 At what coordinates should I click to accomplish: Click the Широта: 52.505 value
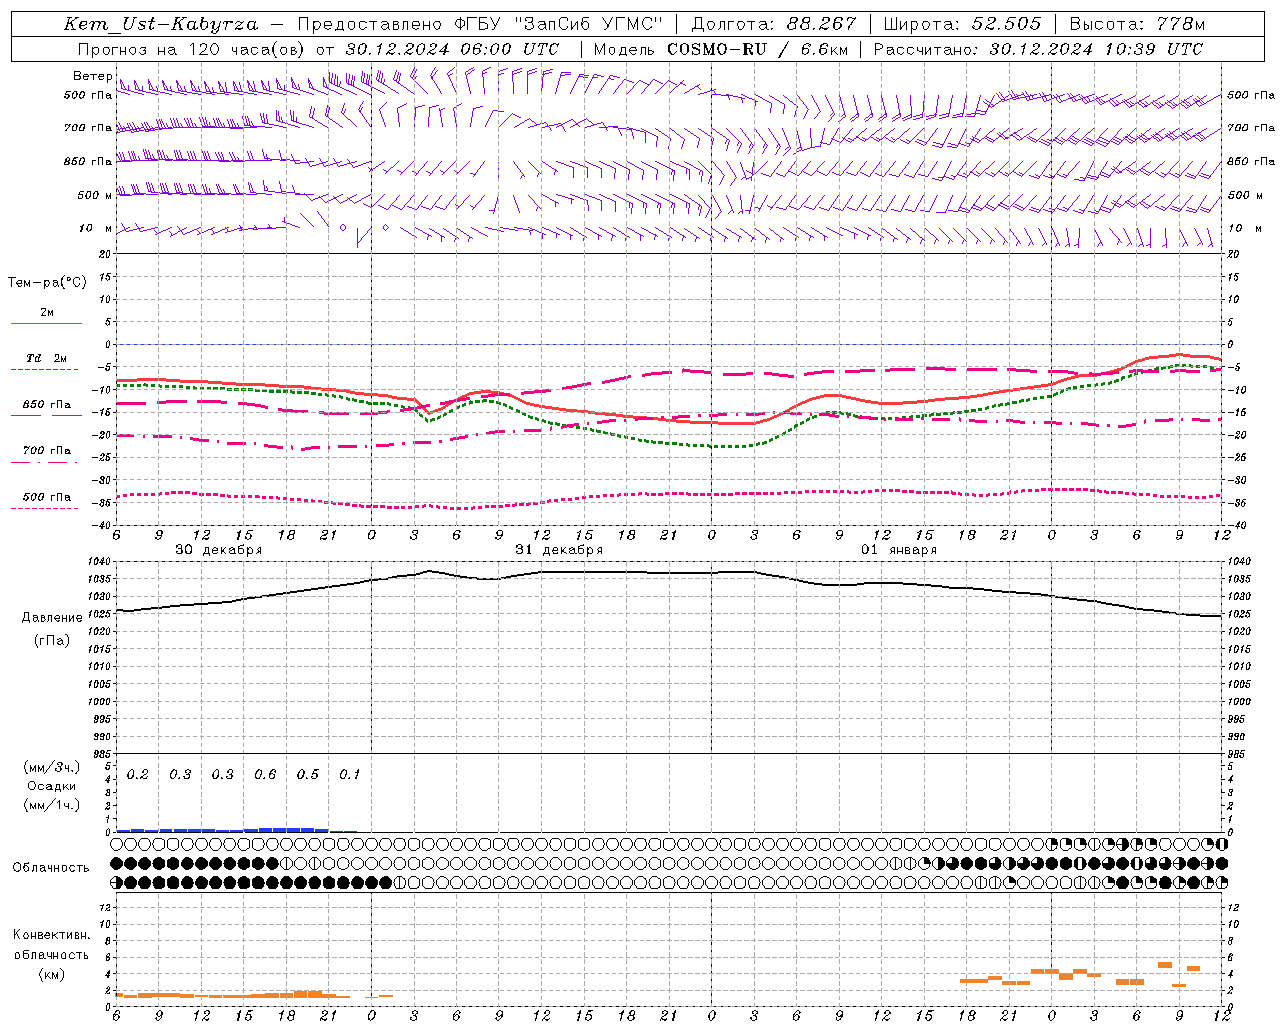[x=962, y=24]
